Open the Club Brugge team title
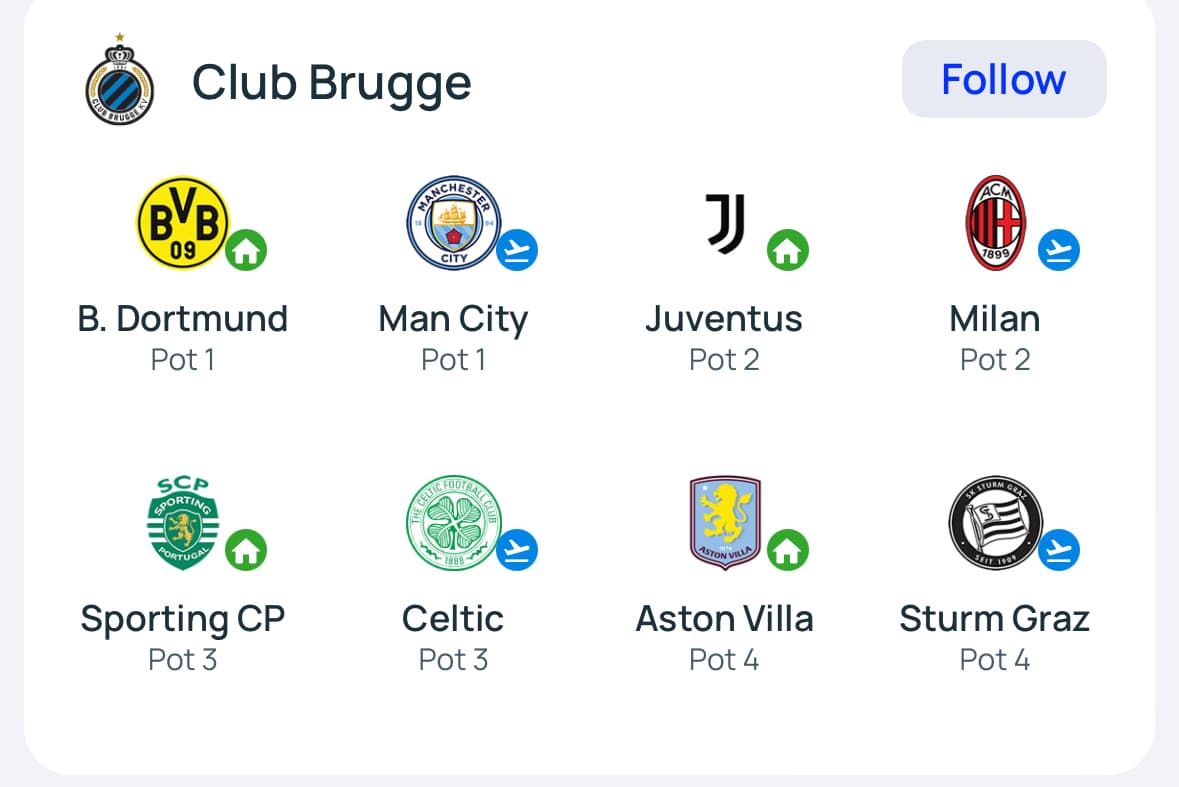 331,82
